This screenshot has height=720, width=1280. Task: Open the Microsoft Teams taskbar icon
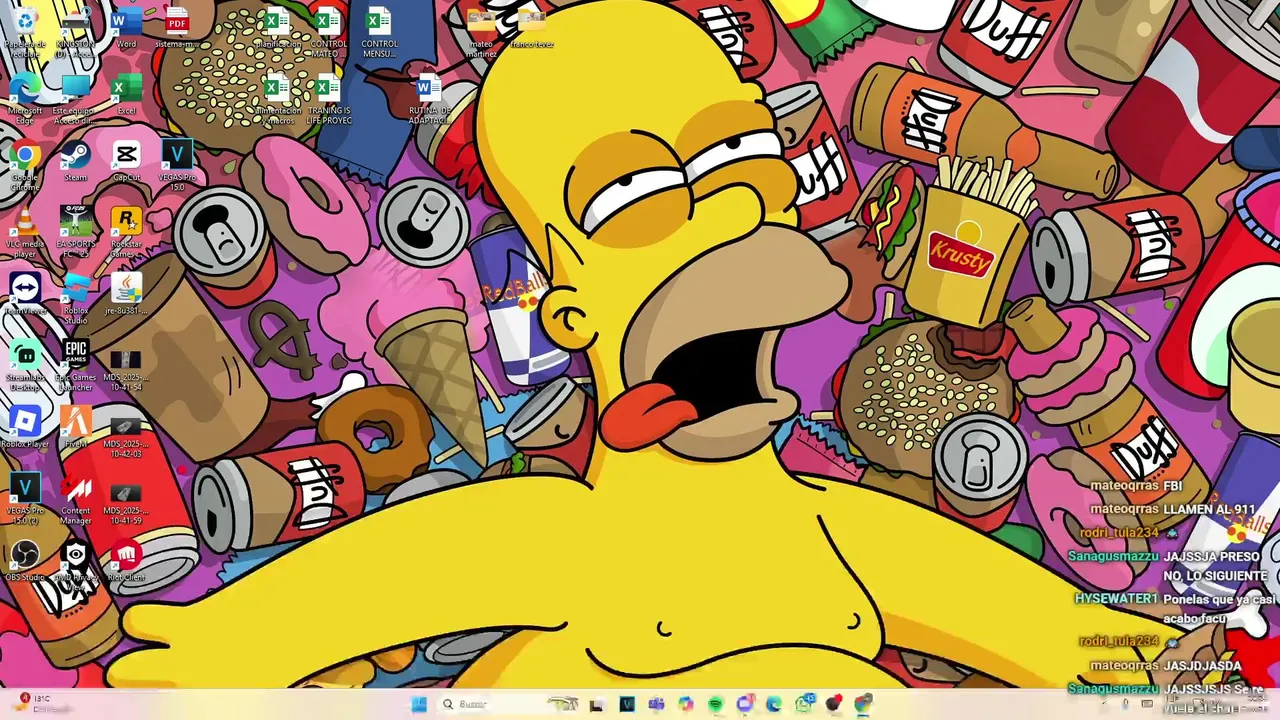point(656,704)
